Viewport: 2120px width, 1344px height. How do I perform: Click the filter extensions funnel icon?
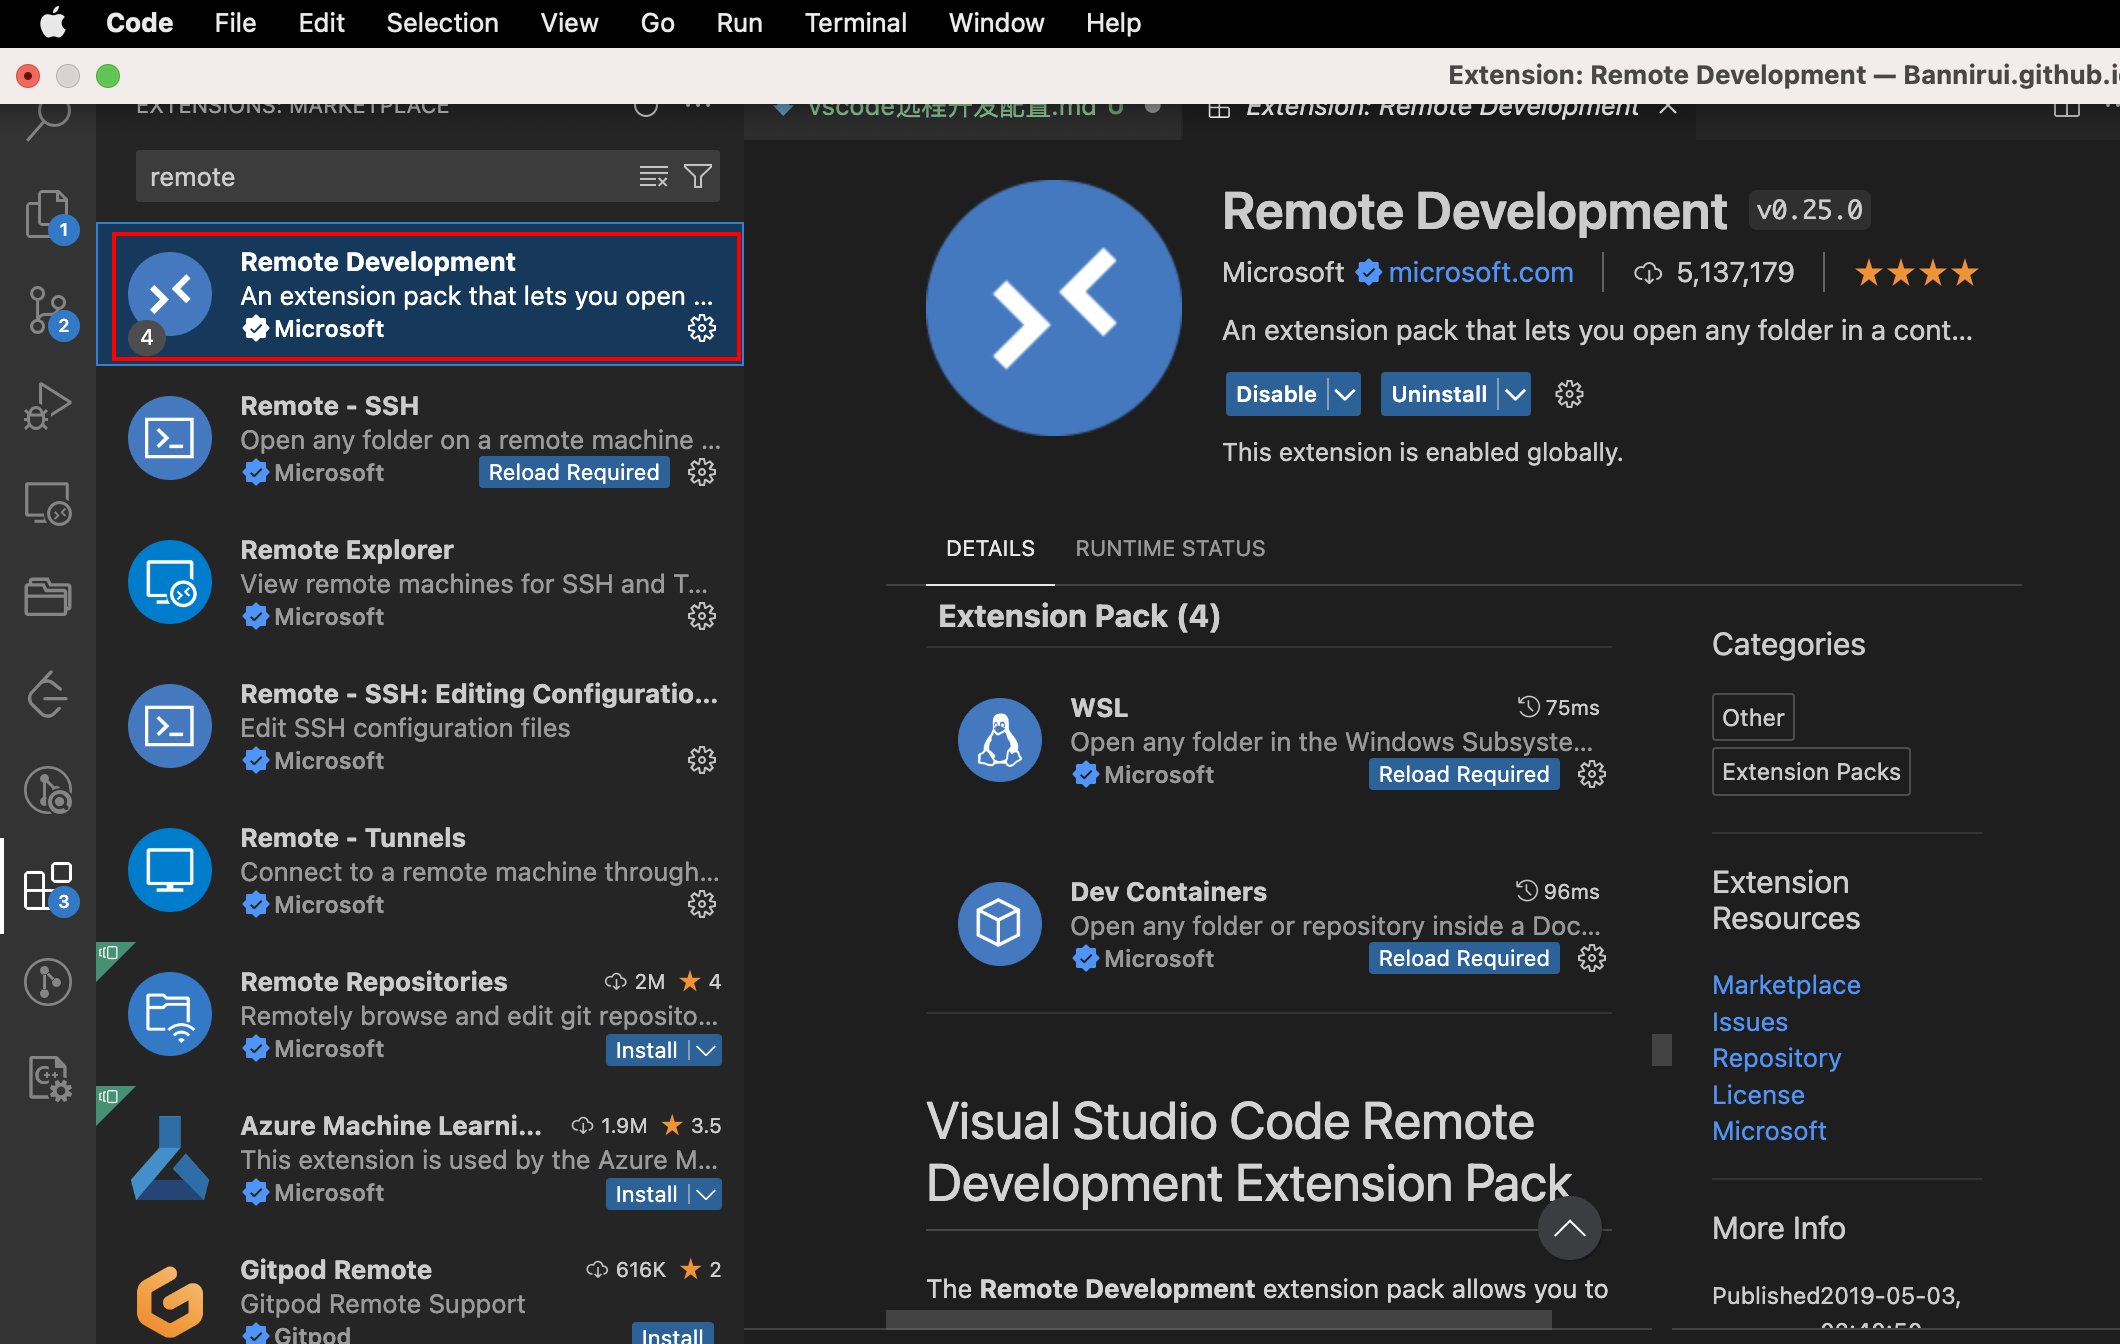(x=698, y=176)
